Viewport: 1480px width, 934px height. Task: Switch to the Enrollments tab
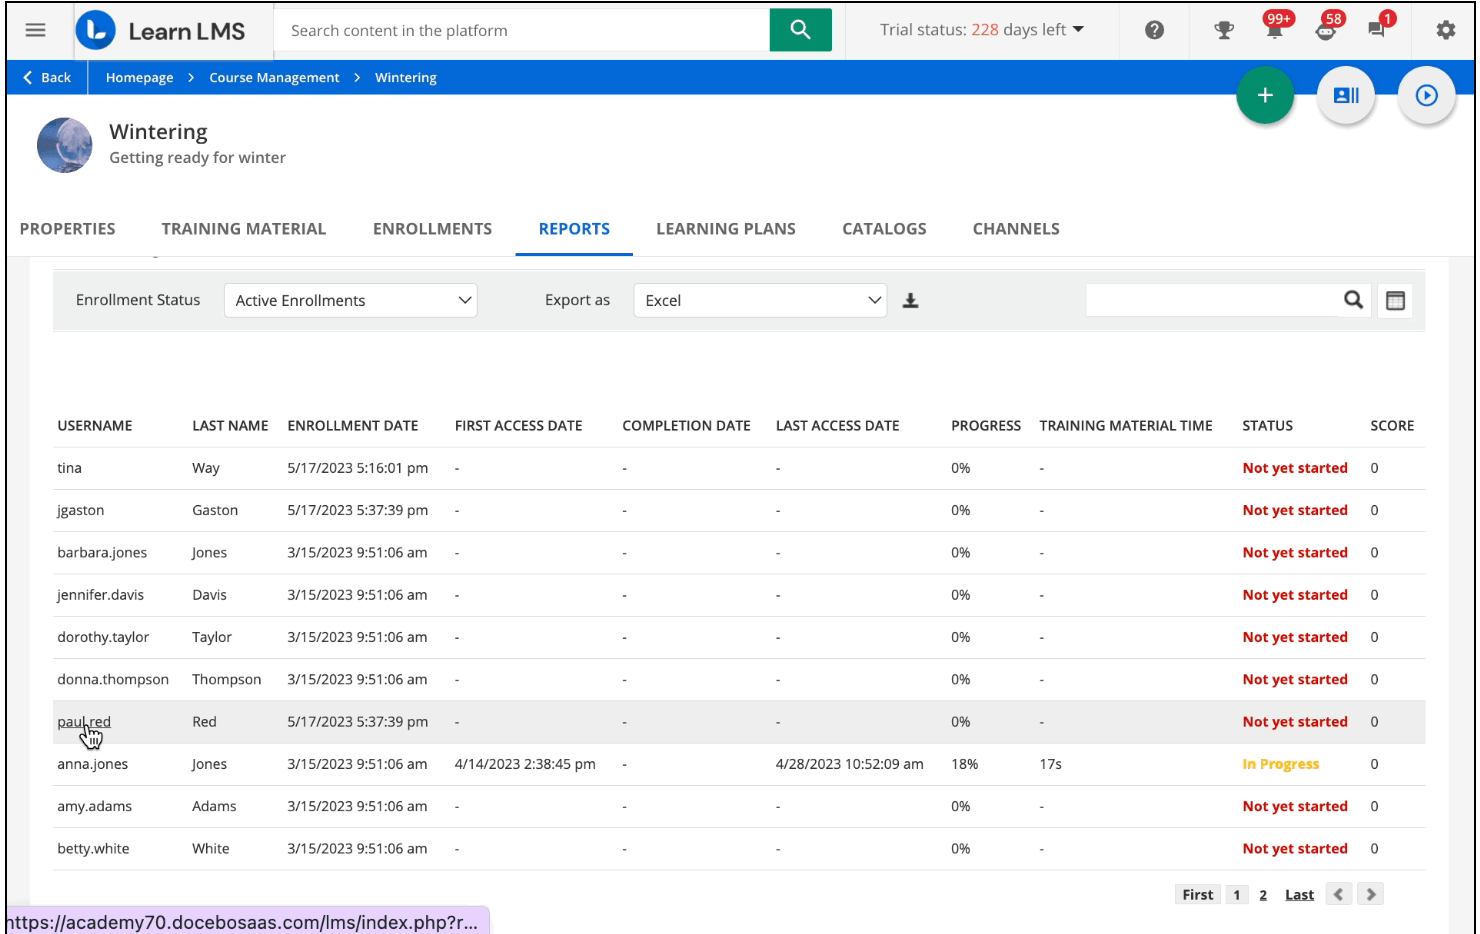tap(432, 229)
